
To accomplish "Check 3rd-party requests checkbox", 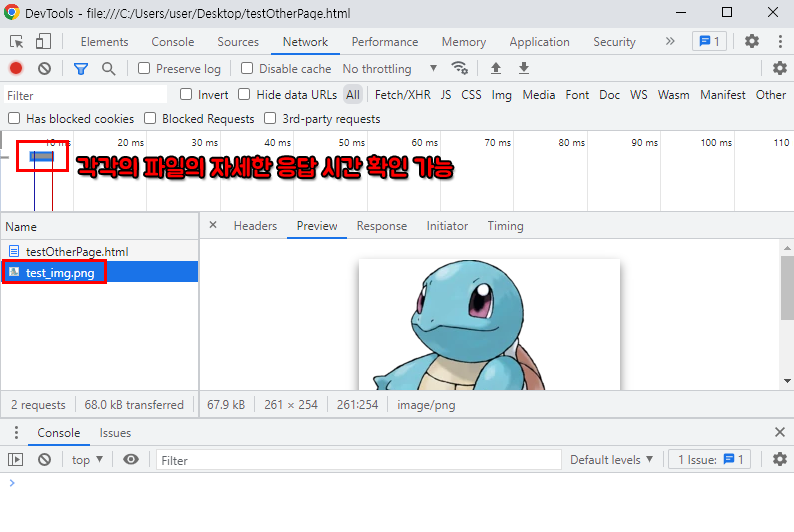I will 270,118.
